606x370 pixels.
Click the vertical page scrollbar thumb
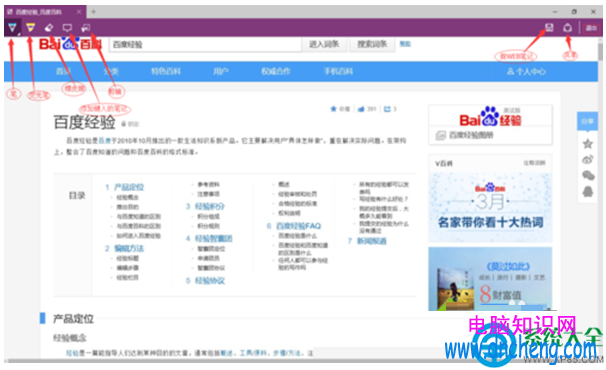point(600,51)
